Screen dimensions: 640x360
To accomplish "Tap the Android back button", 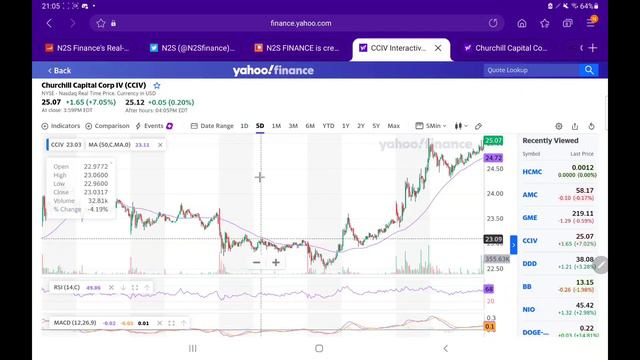I will 446,348.
